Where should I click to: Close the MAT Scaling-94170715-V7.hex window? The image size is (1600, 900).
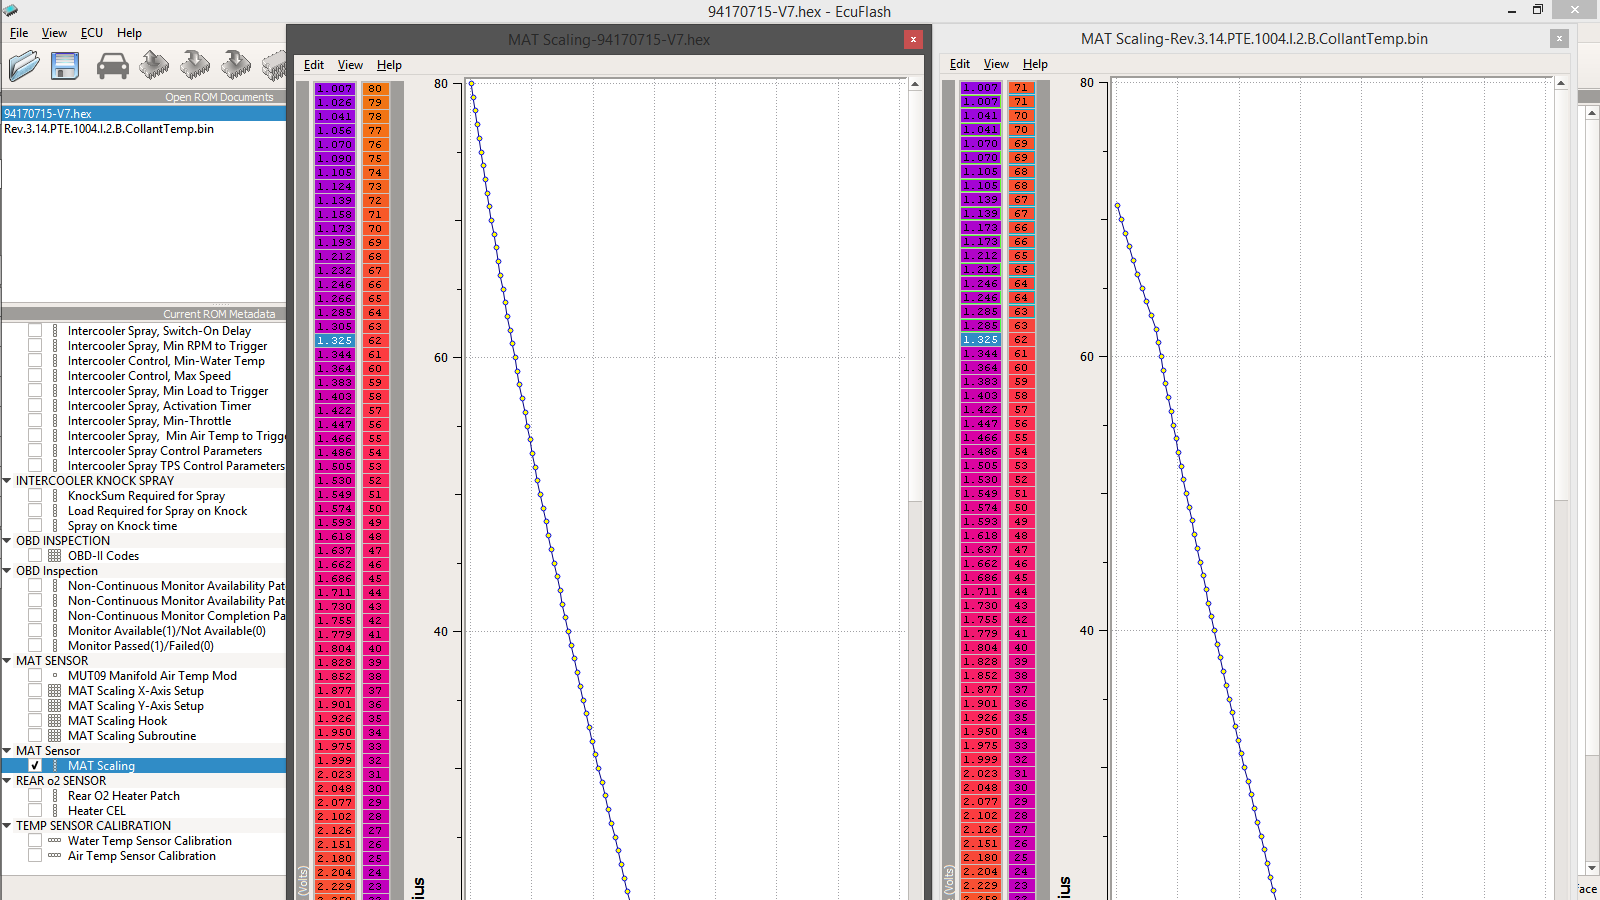point(913,39)
